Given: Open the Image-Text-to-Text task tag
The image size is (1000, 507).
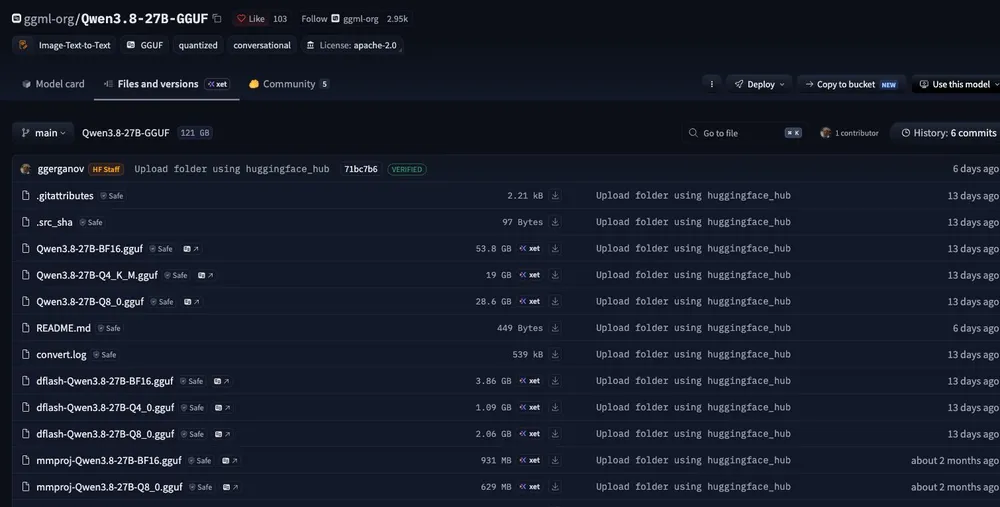Looking at the screenshot, I should point(64,45).
